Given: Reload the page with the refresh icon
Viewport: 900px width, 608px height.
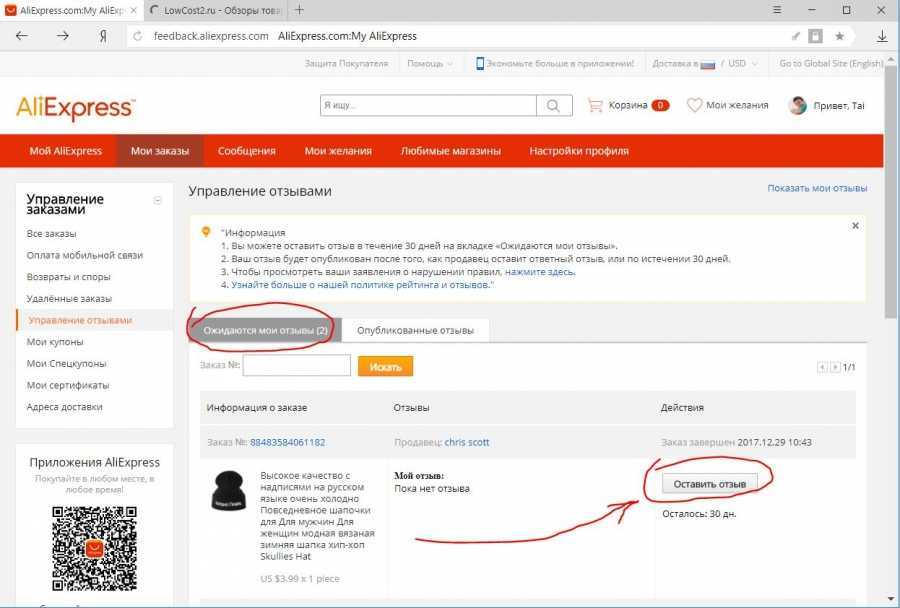Looking at the screenshot, I should (x=138, y=36).
